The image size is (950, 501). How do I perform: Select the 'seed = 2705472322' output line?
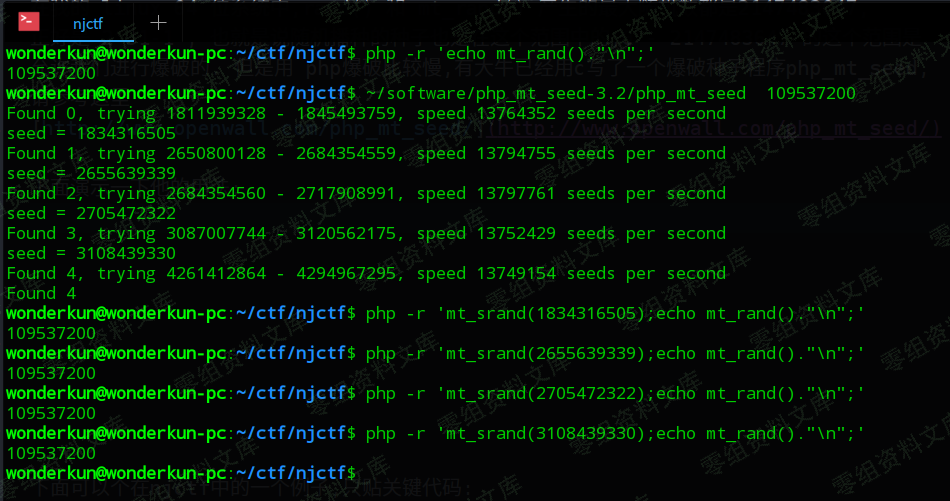tap(91, 213)
